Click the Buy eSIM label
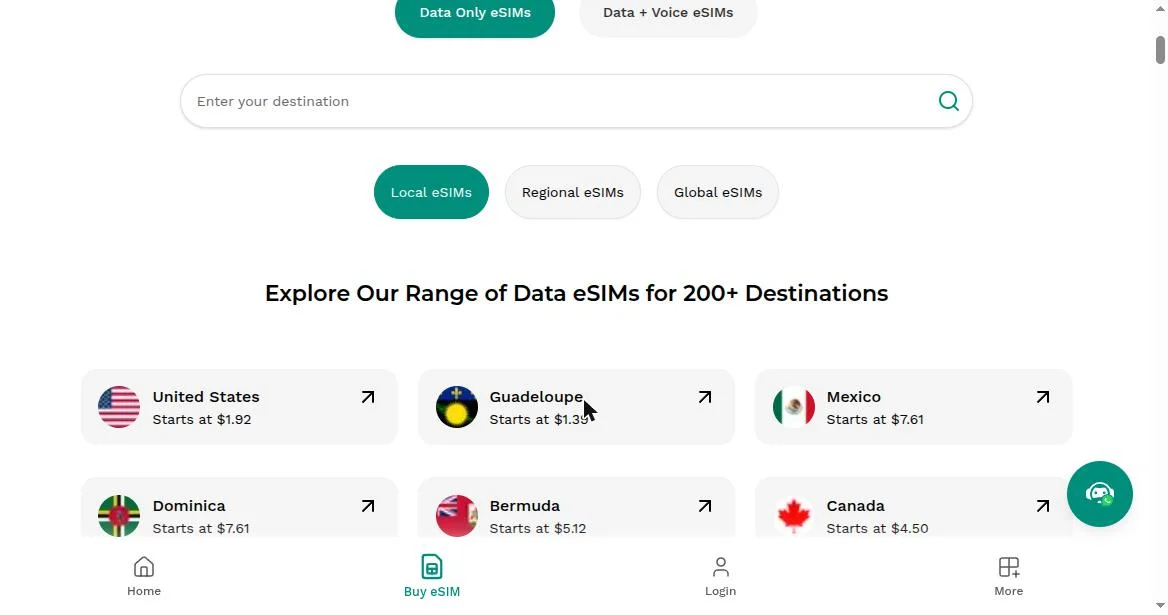This screenshot has height=615, width=1168. point(432,592)
